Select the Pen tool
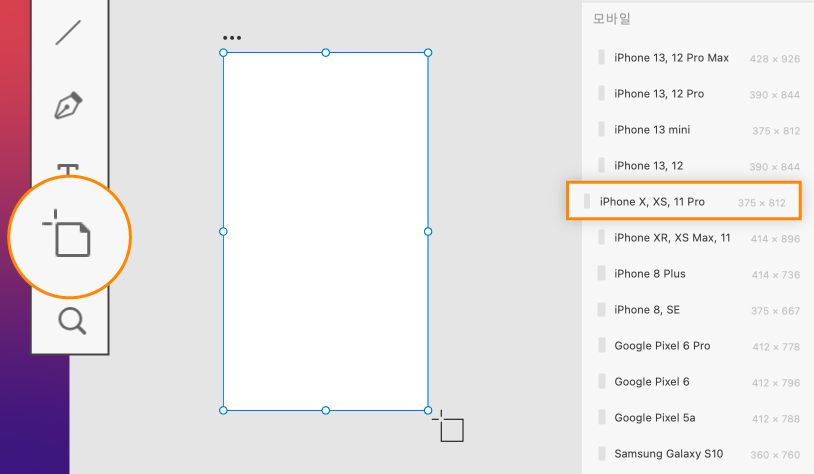This screenshot has height=474, width=814. tap(68, 105)
